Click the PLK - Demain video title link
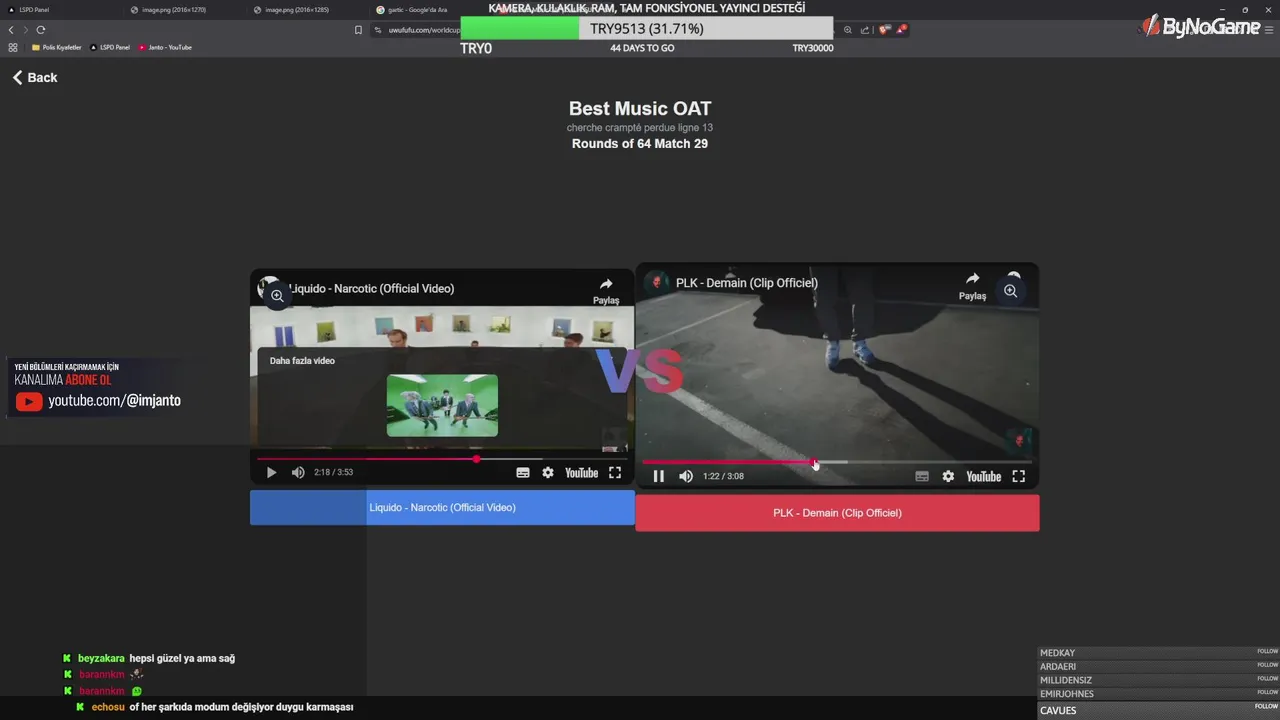 click(746, 283)
